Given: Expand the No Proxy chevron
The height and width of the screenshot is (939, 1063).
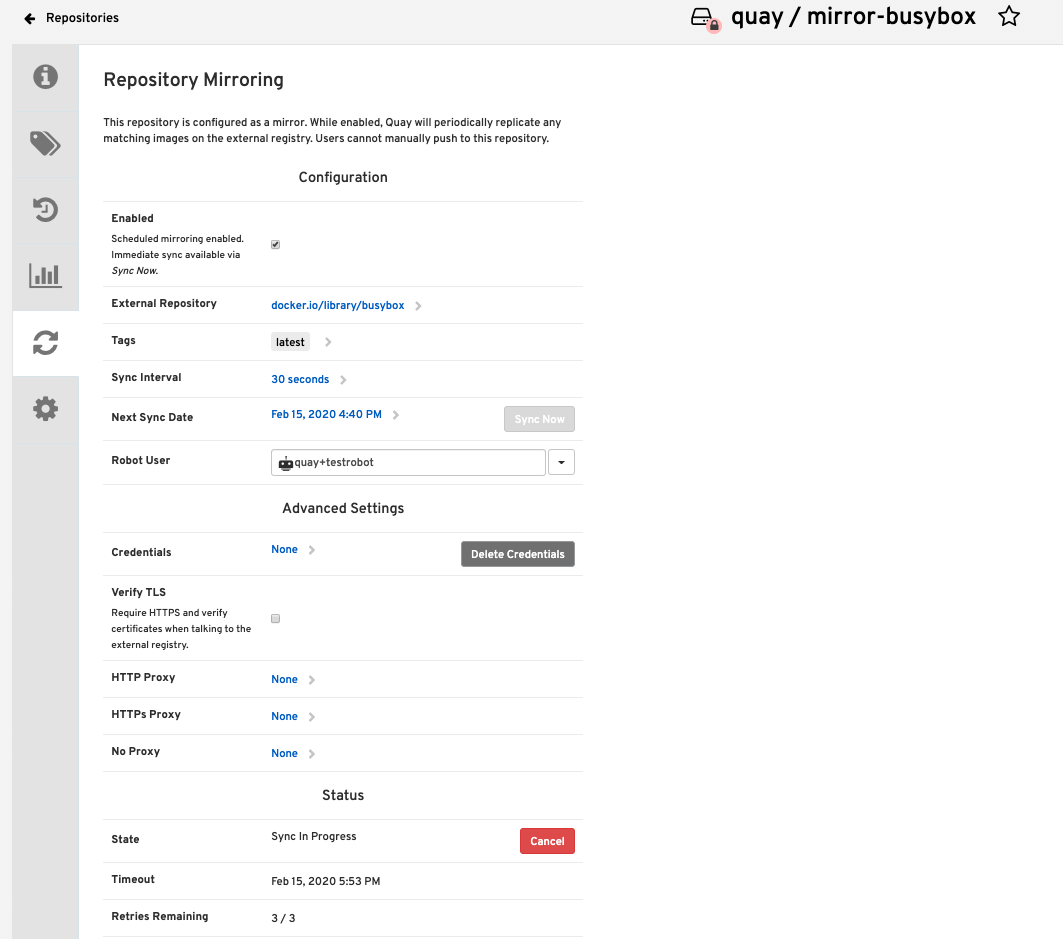Looking at the screenshot, I should (312, 754).
